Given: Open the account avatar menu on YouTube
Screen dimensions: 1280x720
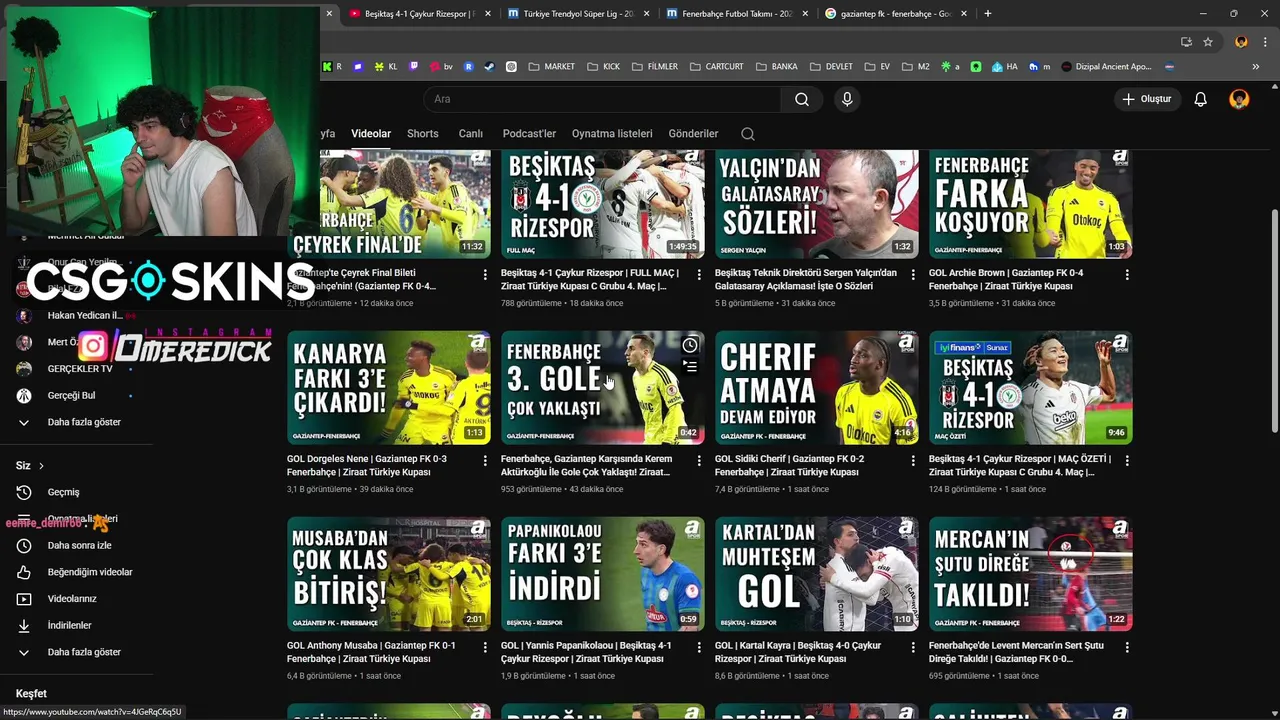Looking at the screenshot, I should [1239, 99].
